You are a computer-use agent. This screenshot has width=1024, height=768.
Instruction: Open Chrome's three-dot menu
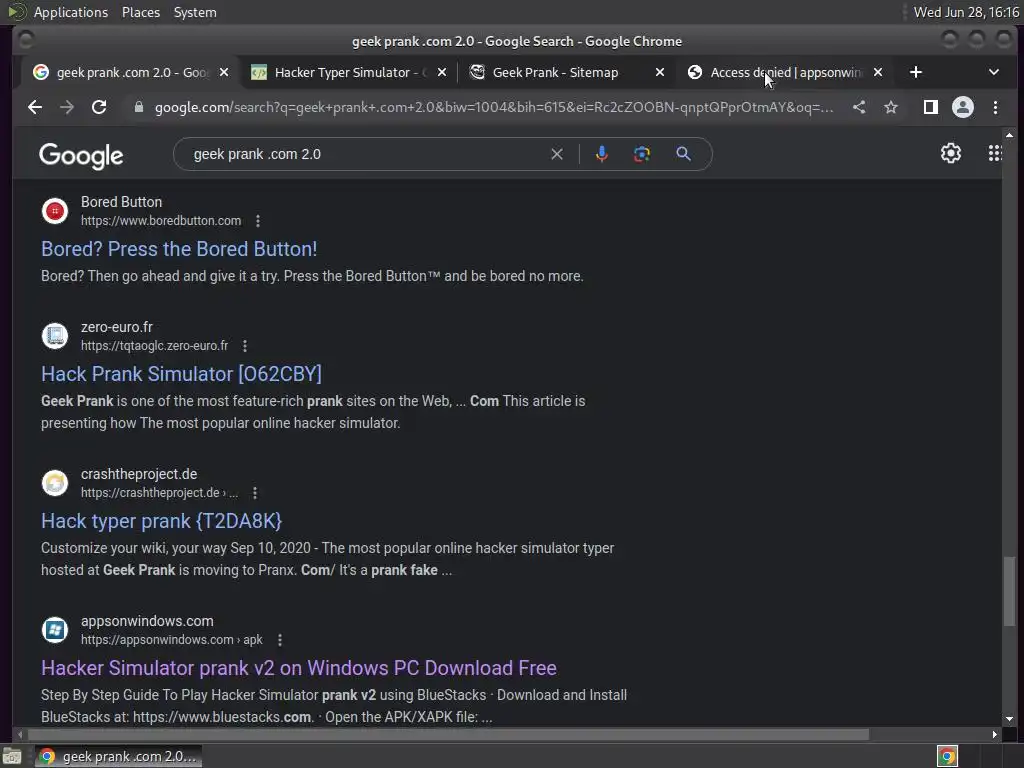pos(995,107)
